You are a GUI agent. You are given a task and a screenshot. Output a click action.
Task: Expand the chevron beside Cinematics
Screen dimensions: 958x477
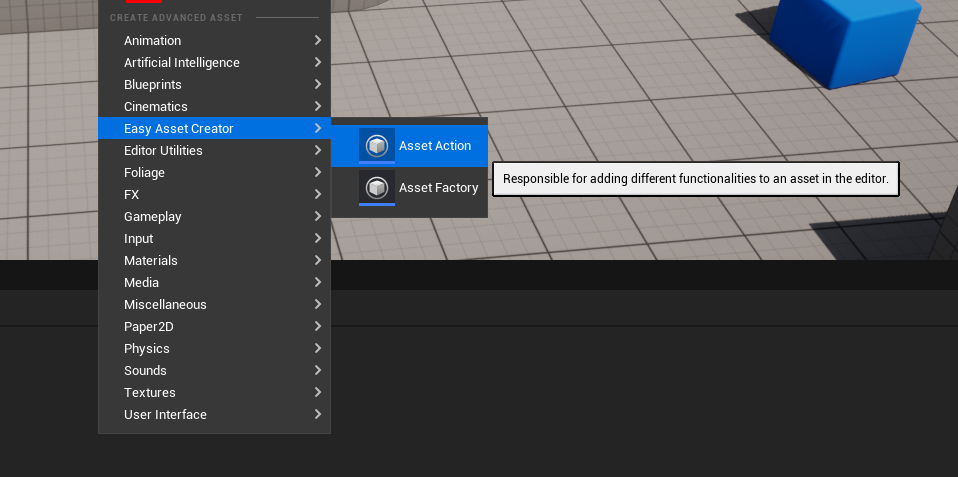[x=318, y=106]
